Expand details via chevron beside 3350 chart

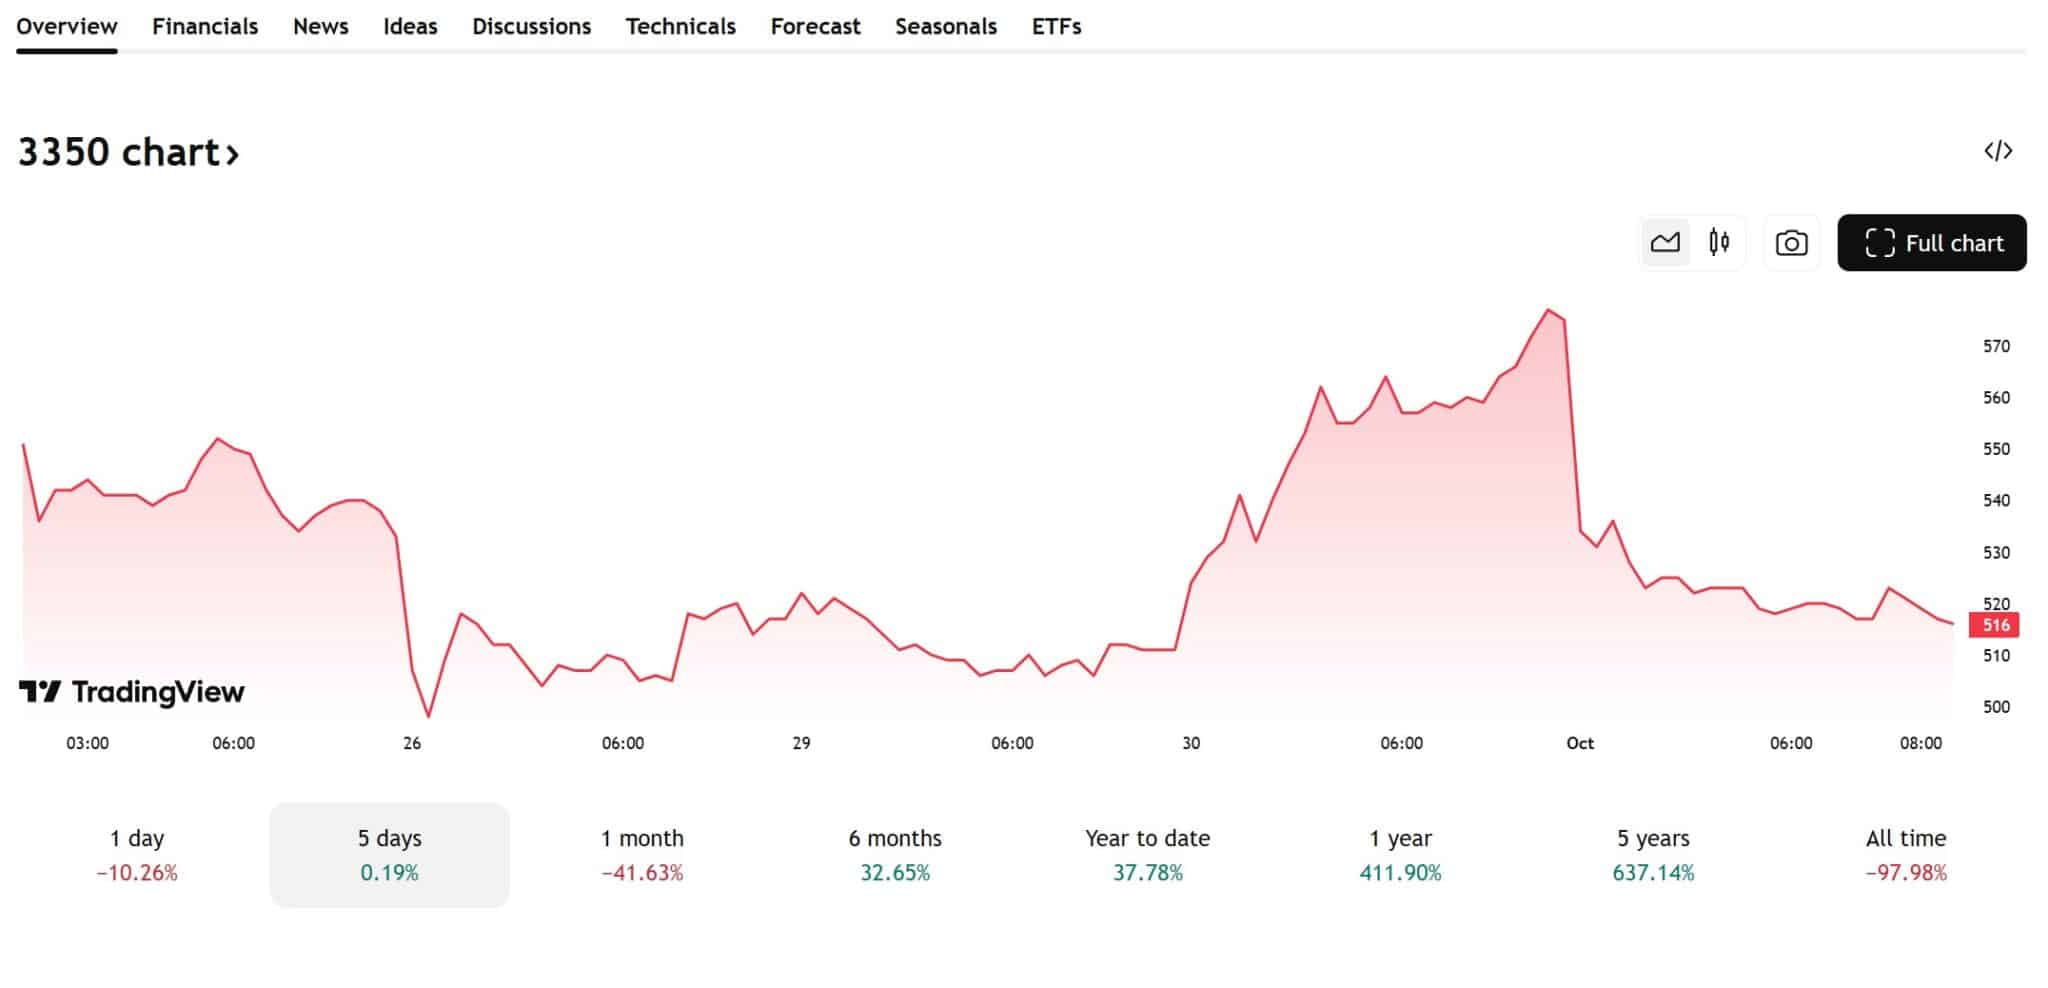[232, 152]
